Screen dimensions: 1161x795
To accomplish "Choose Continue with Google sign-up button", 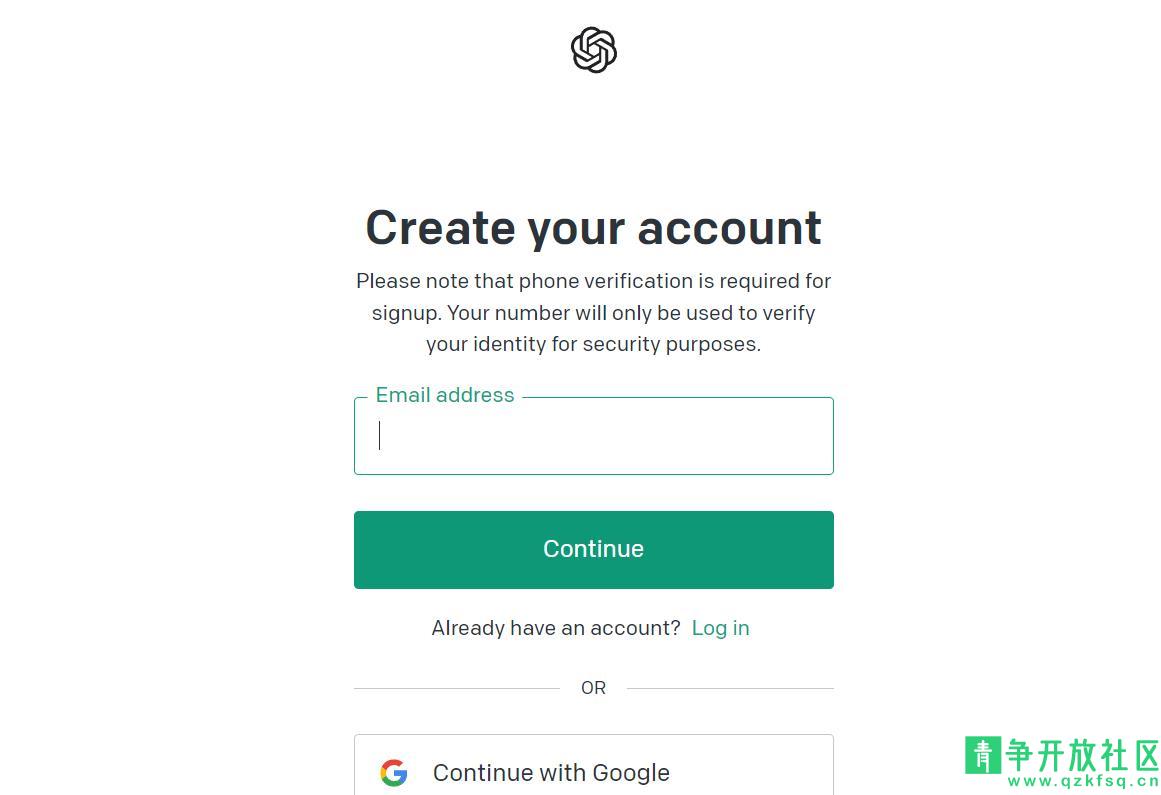I will [594, 765].
